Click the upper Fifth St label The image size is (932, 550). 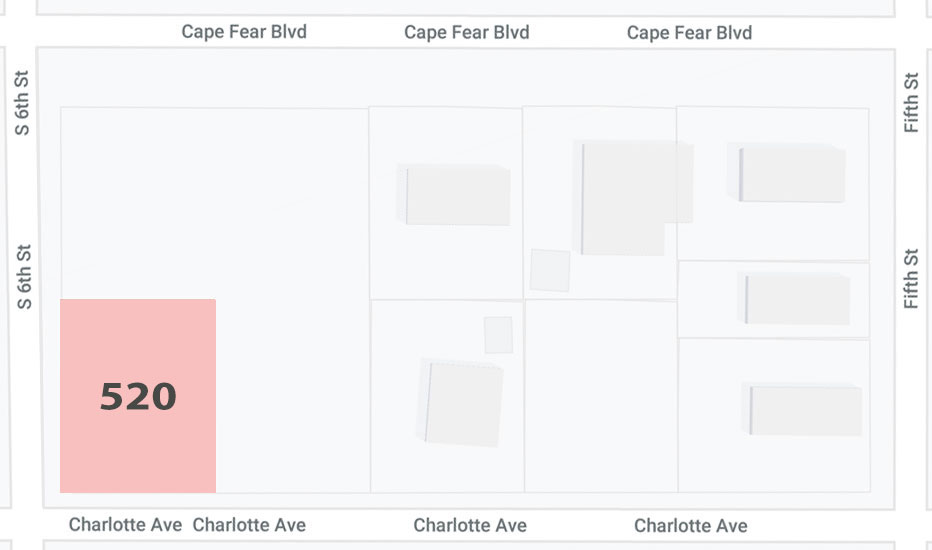pyautogui.click(x=911, y=102)
